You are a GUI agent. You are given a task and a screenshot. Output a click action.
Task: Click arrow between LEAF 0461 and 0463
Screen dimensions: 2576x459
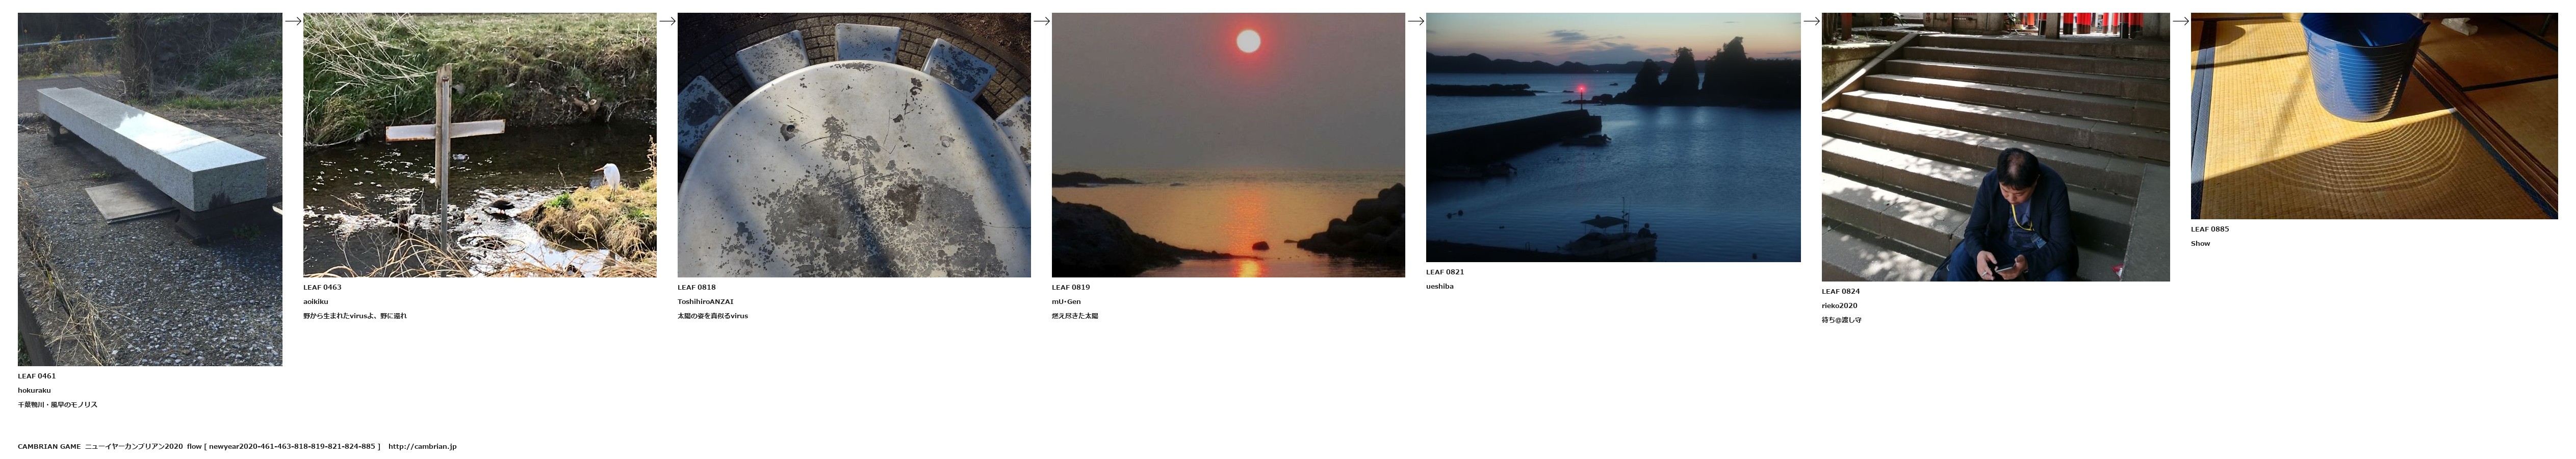(x=293, y=21)
